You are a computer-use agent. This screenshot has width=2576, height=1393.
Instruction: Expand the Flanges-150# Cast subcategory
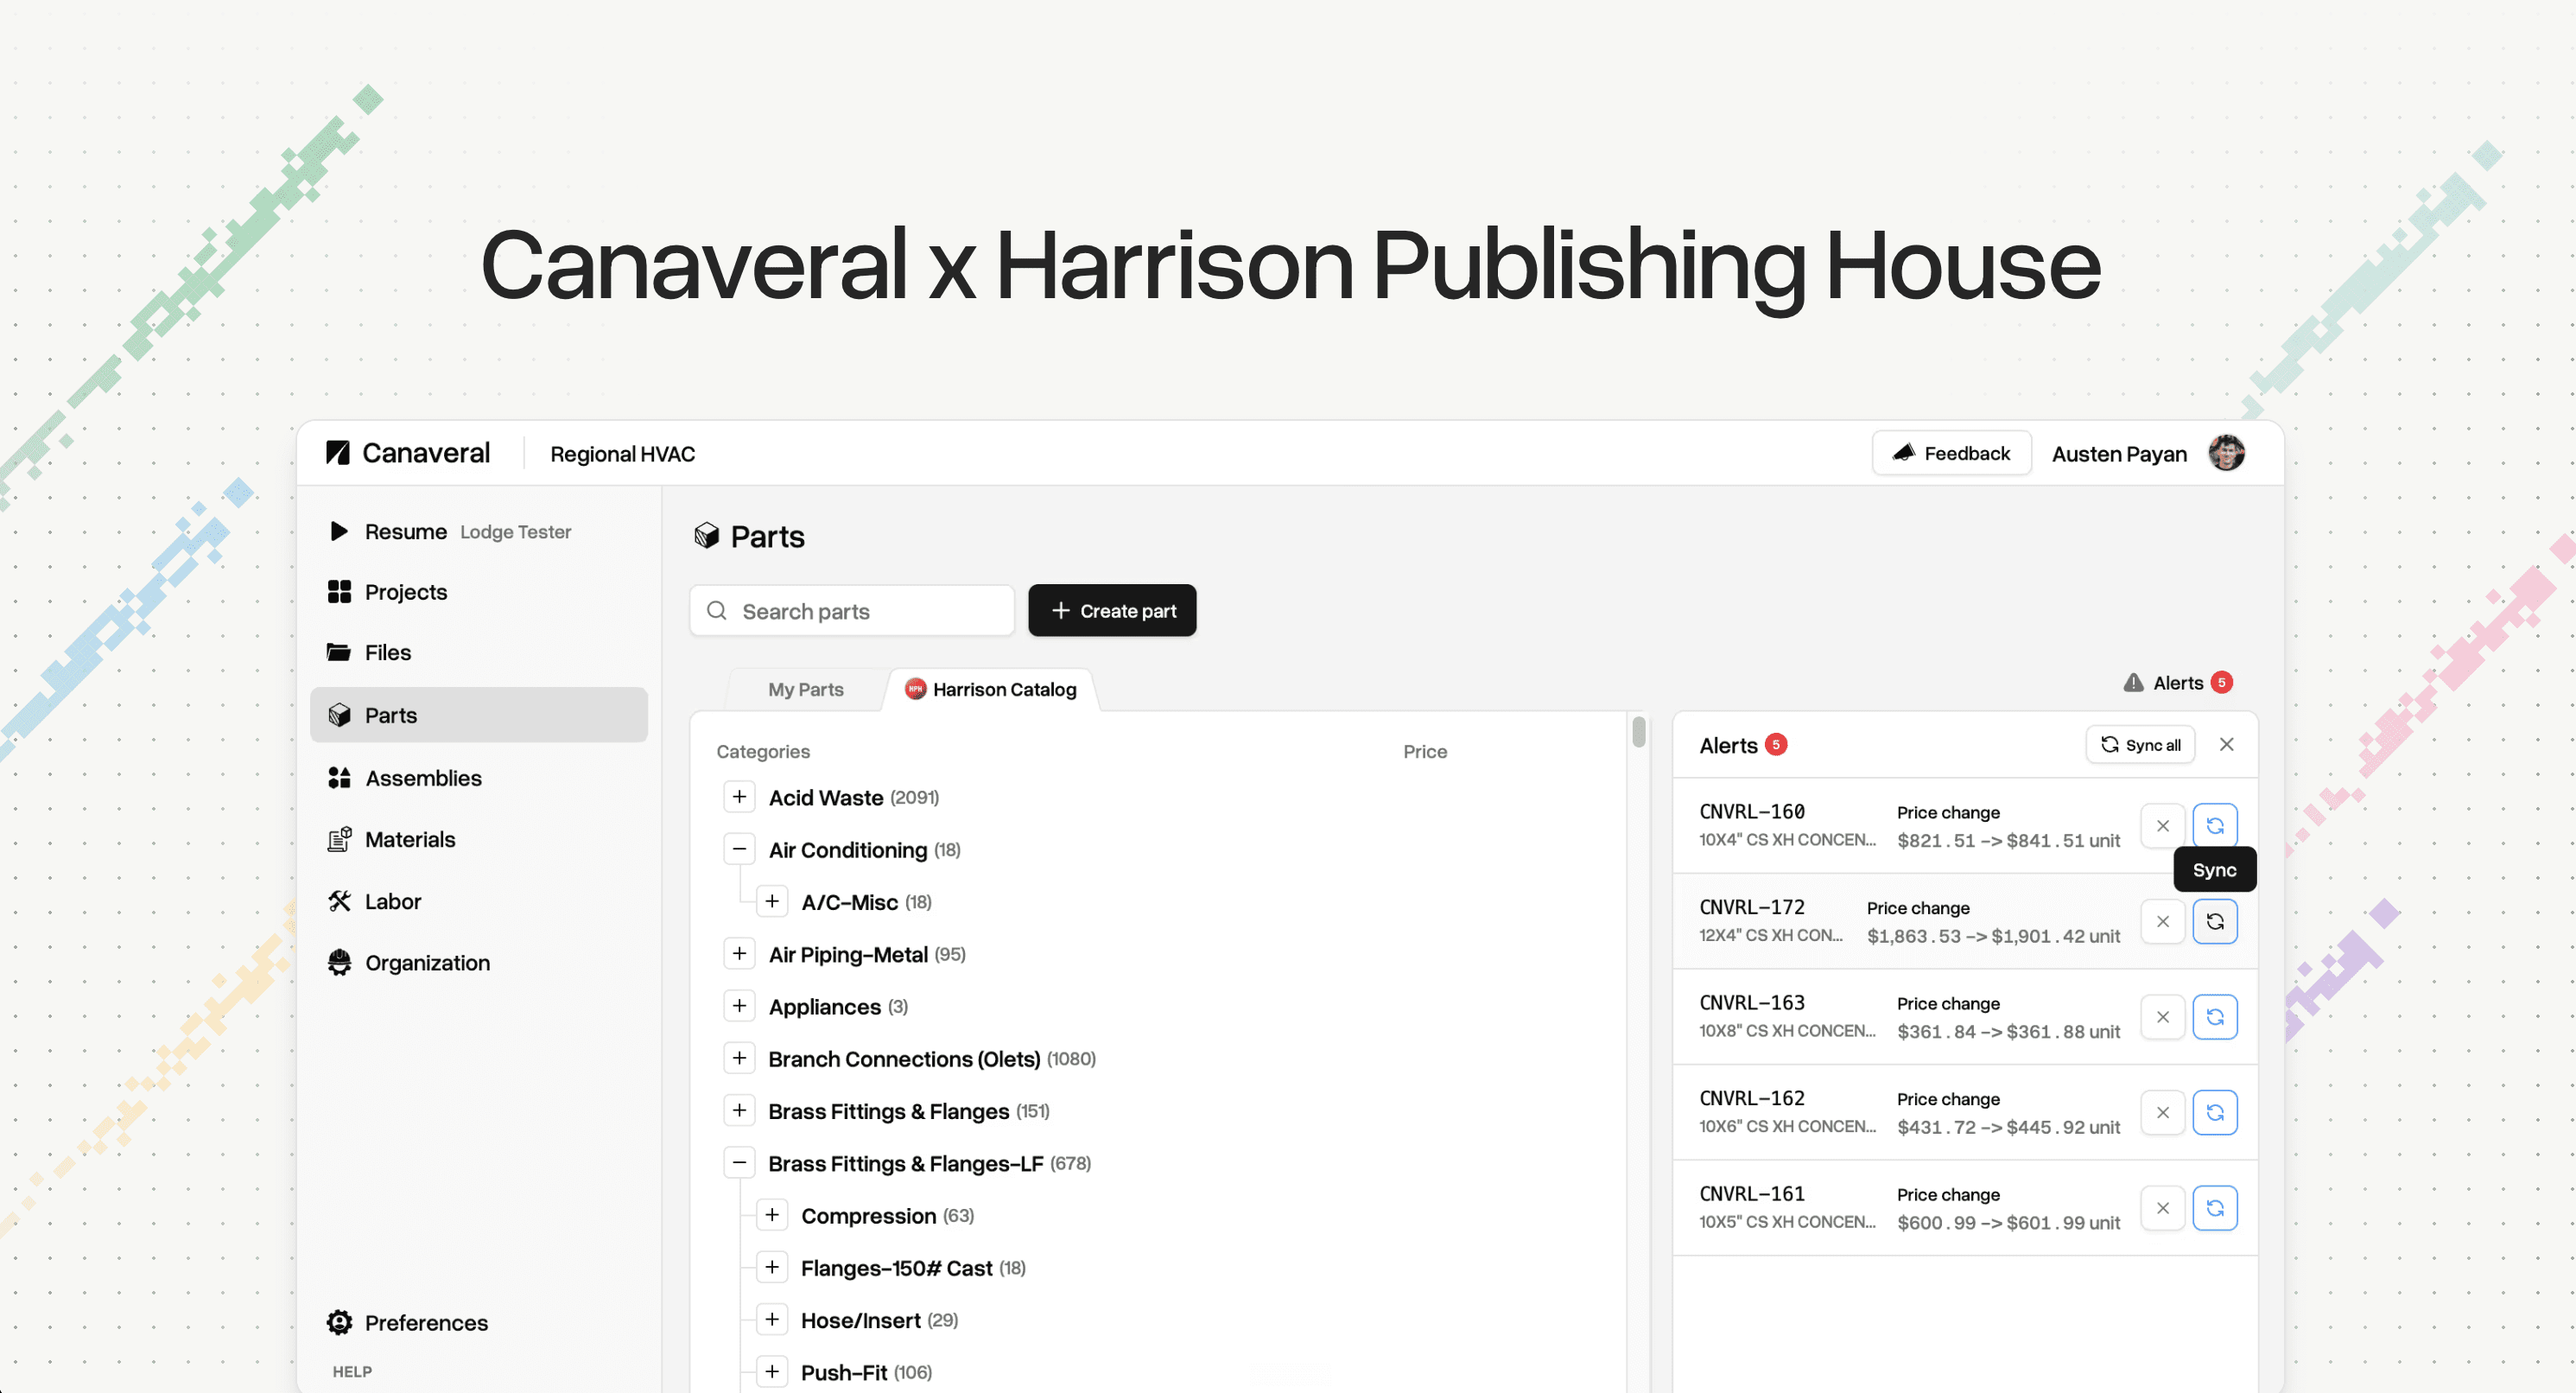tap(772, 1268)
